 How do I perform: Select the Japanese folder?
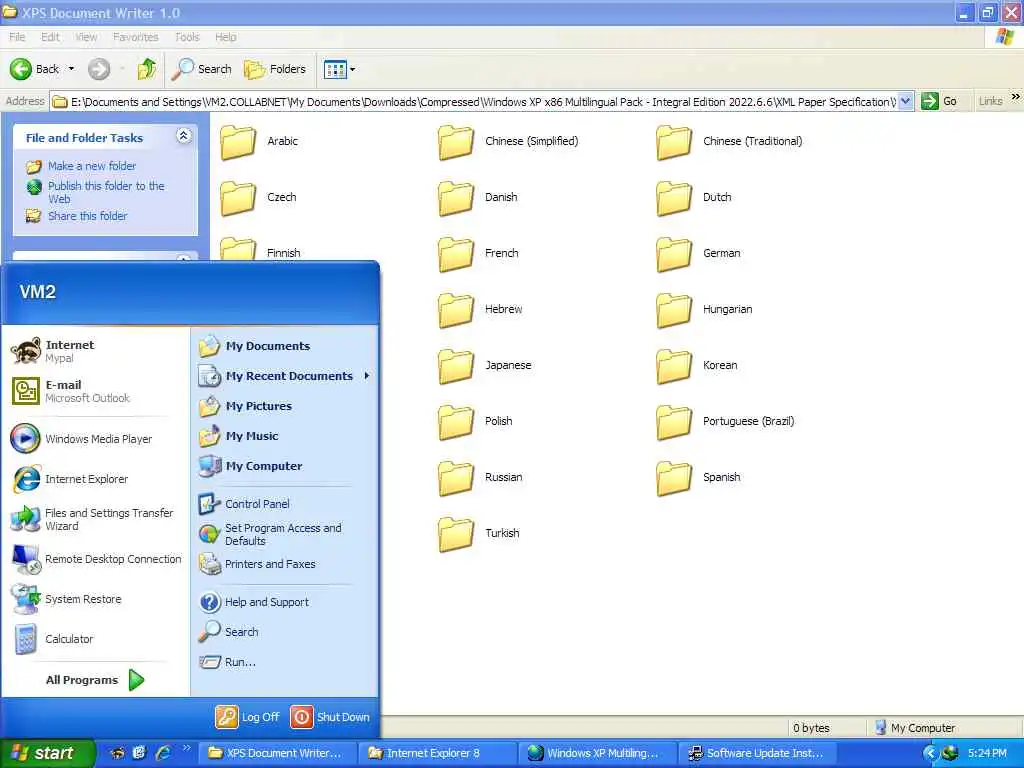pyautogui.click(x=485, y=366)
